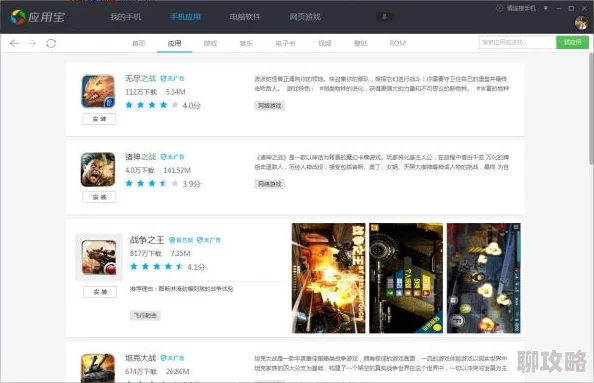Click the description text of 诸神之战
The width and height of the screenshot is (594, 383).
tap(381, 162)
